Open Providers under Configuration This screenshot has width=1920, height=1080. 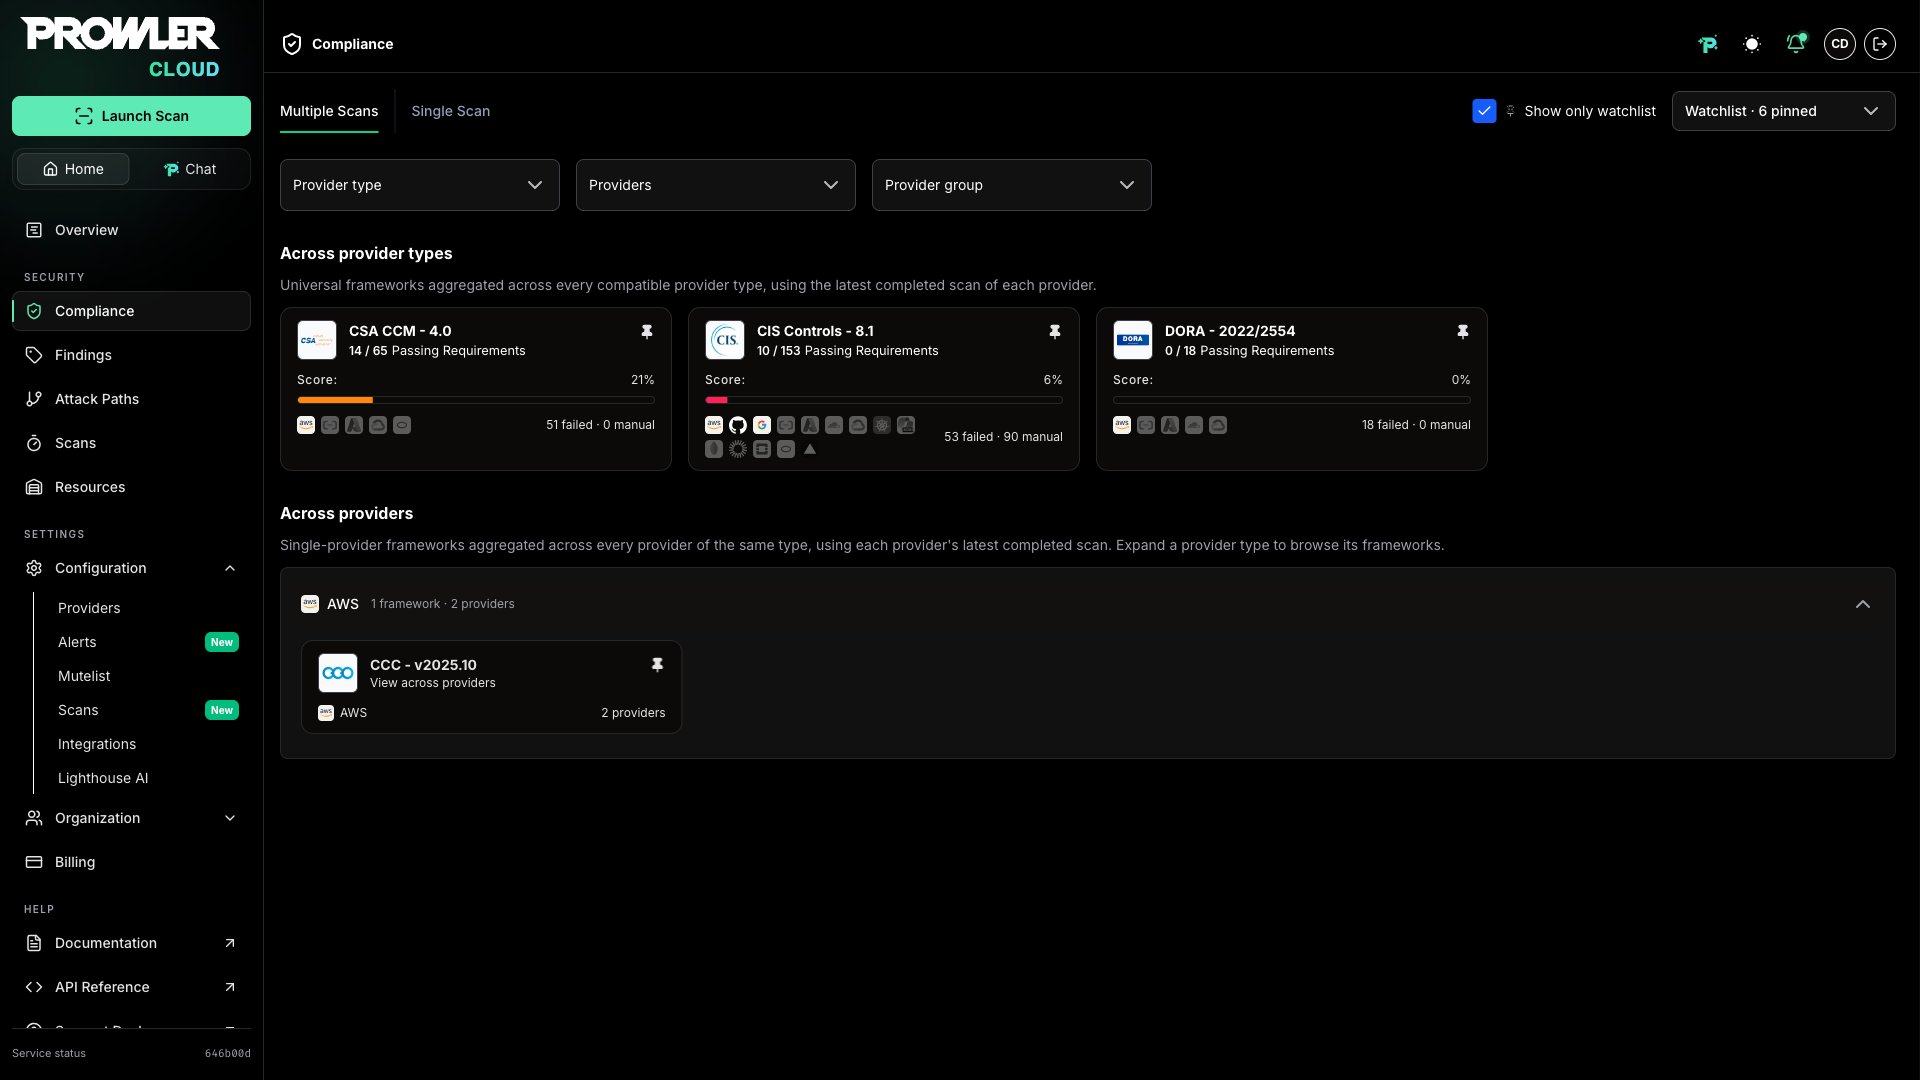[89, 608]
